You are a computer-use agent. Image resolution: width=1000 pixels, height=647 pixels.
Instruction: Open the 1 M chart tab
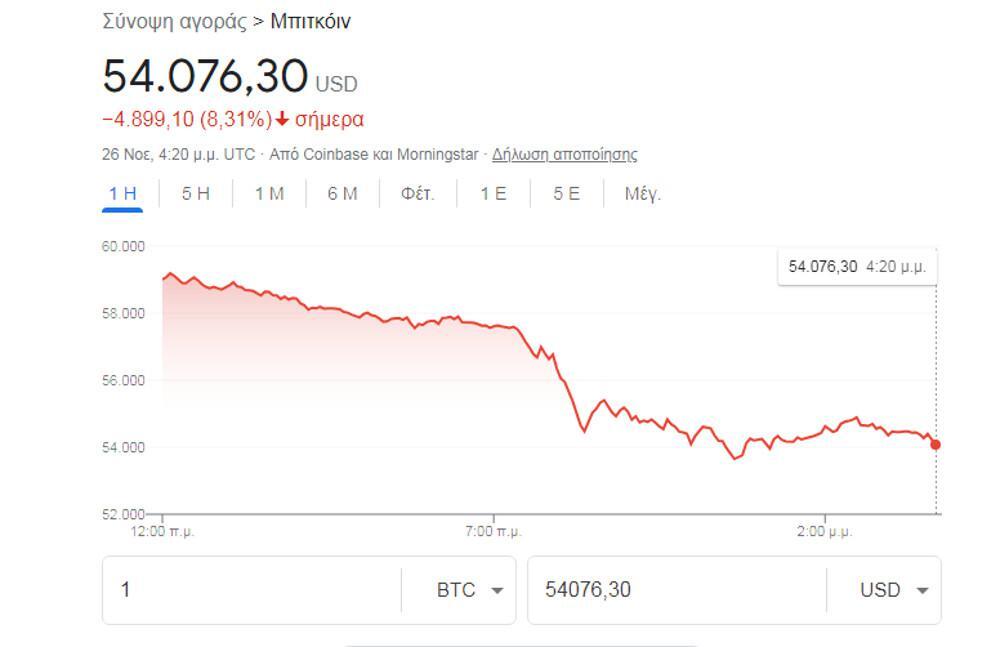pos(269,194)
